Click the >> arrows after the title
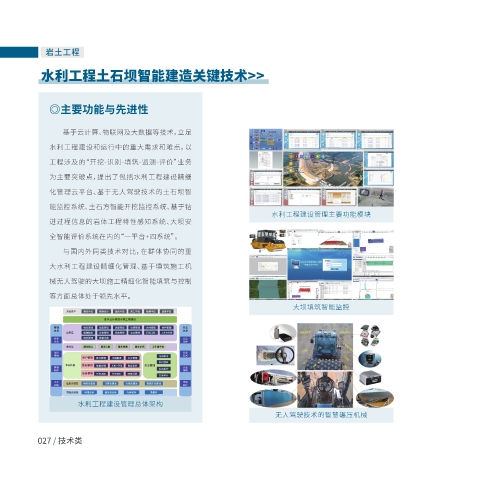This screenshot has width=480, height=480. pos(256,76)
